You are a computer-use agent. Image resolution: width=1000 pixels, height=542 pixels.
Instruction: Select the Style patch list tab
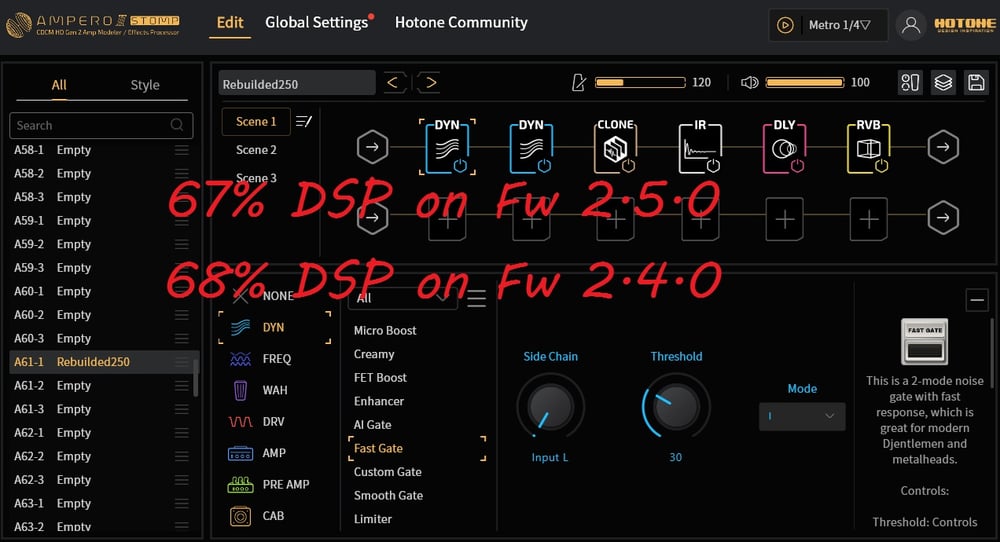pos(145,85)
